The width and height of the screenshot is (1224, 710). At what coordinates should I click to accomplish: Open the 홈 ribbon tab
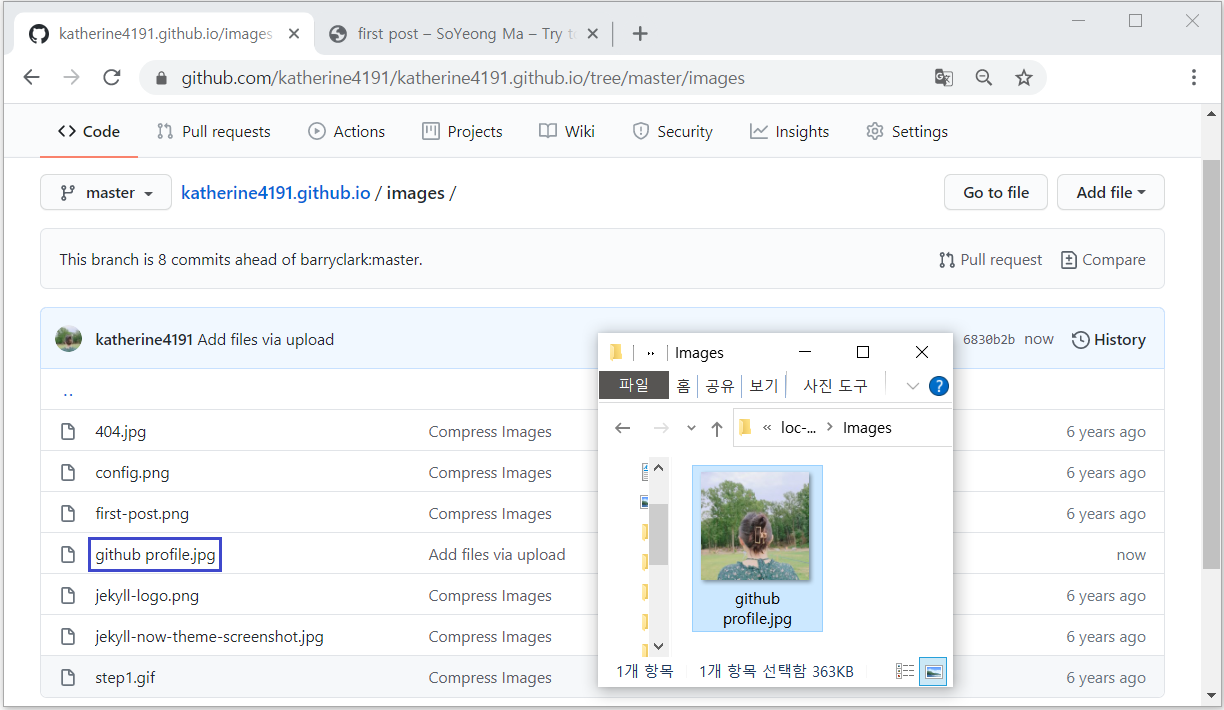(683, 385)
